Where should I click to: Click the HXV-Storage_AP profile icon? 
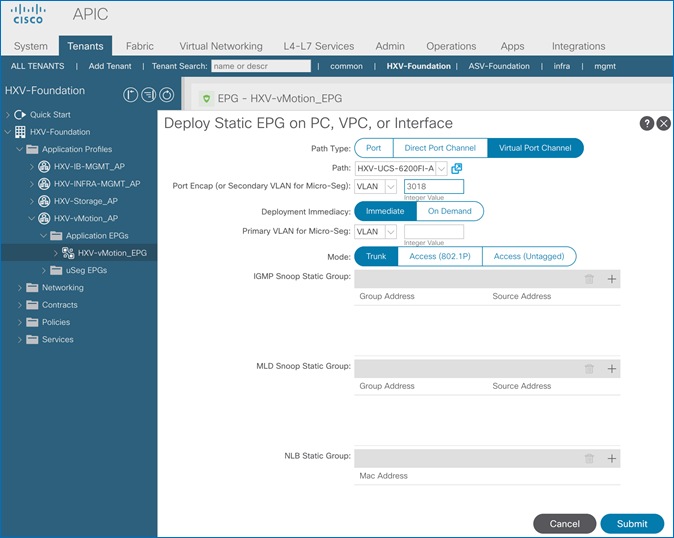point(44,201)
